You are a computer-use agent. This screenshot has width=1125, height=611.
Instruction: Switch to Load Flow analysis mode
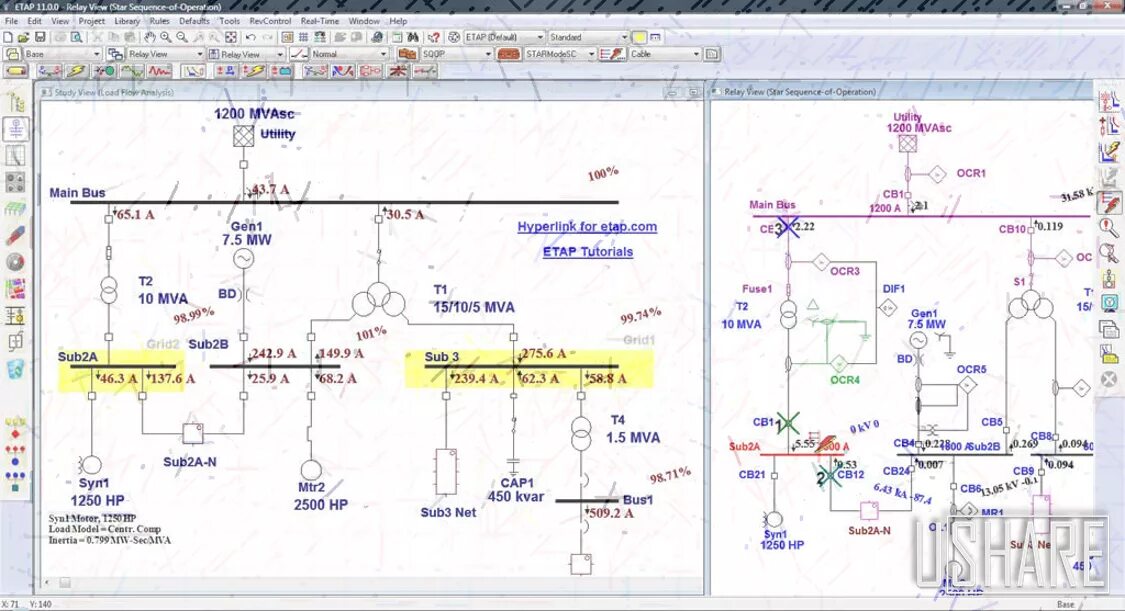[50, 71]
